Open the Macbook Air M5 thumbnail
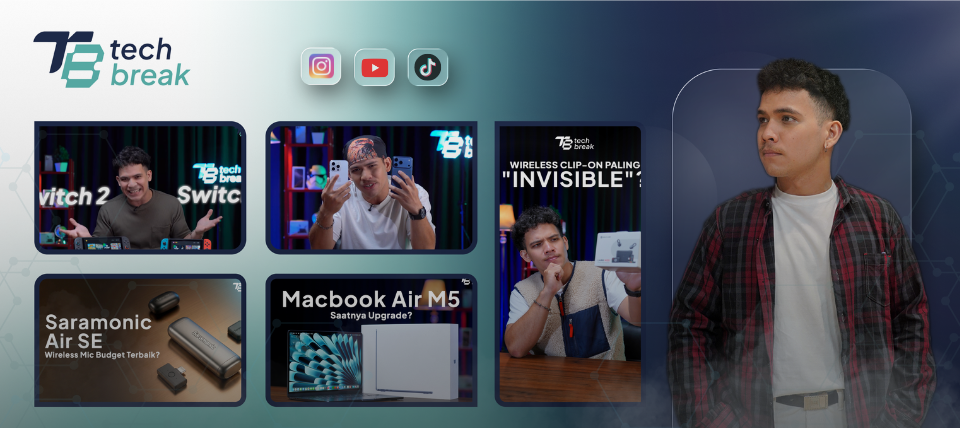Screen dimensions: 960x428 [371, 340]
